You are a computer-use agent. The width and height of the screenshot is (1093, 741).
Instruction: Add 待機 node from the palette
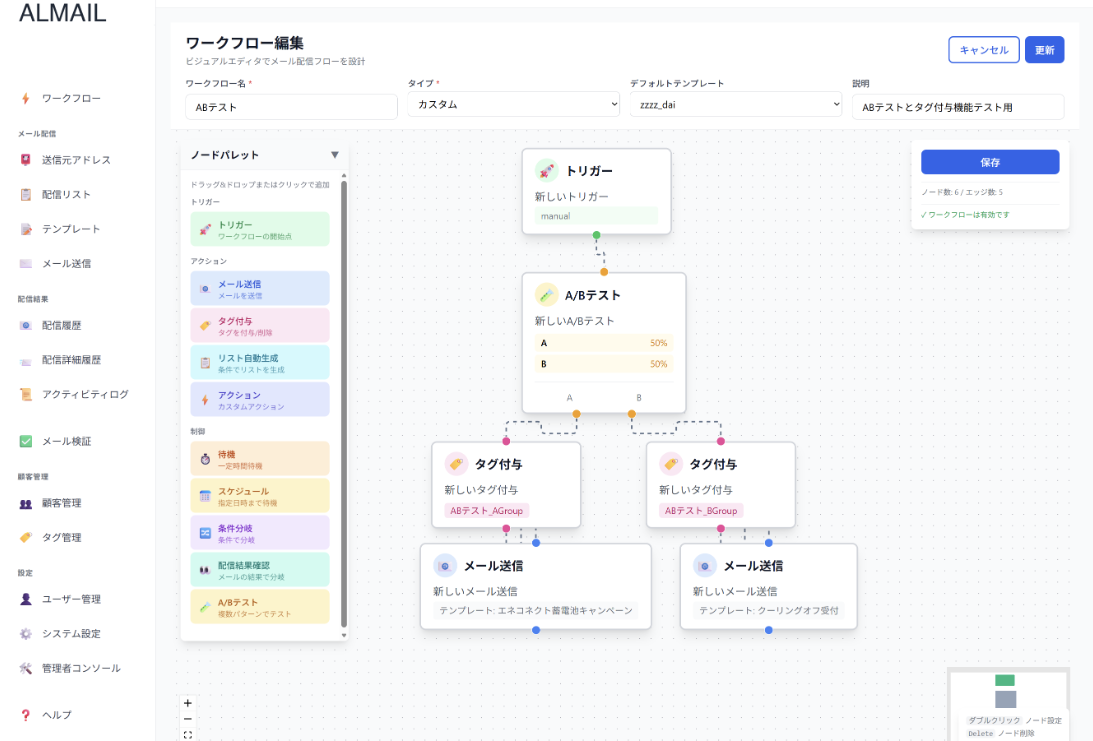(x=259, y=459)
